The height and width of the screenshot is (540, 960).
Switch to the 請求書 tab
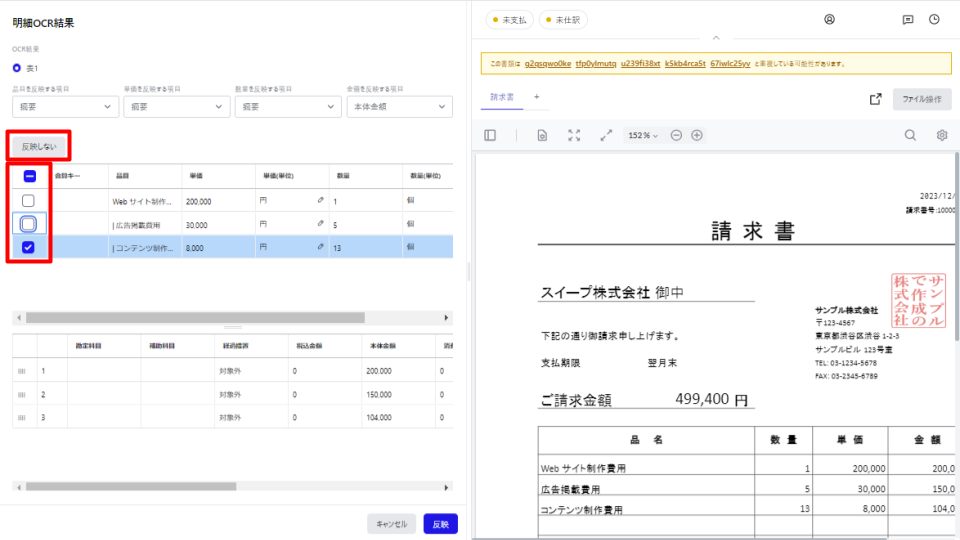coord(502,97)
